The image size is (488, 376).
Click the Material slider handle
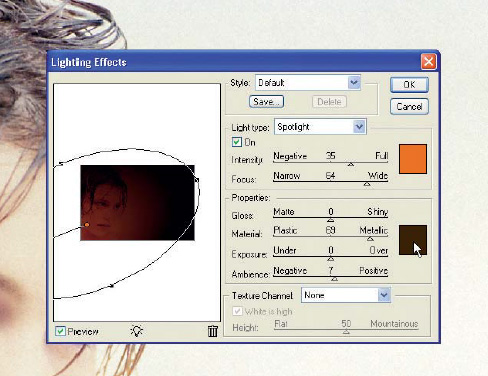click(370, 239)
